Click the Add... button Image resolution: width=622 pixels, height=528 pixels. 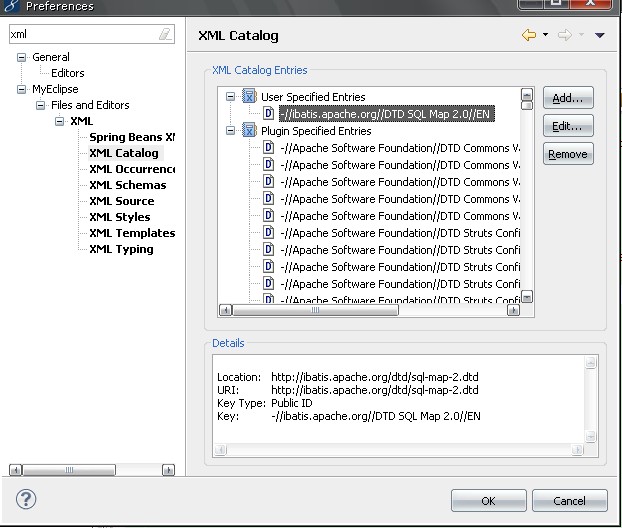coord(568,98)
